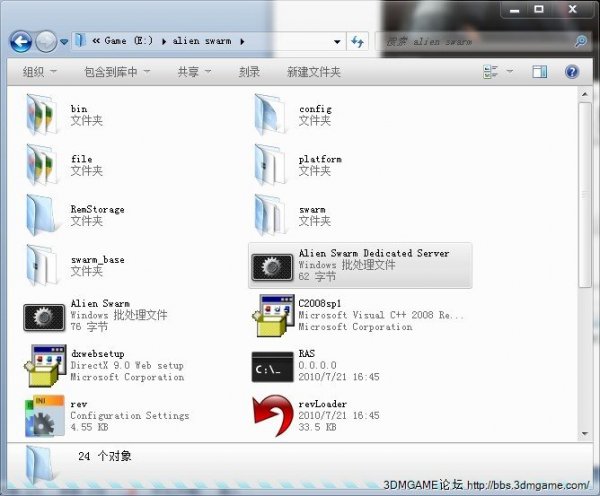
Task: Select the alien swarm breadcrumb
Action: click(202, 41)
